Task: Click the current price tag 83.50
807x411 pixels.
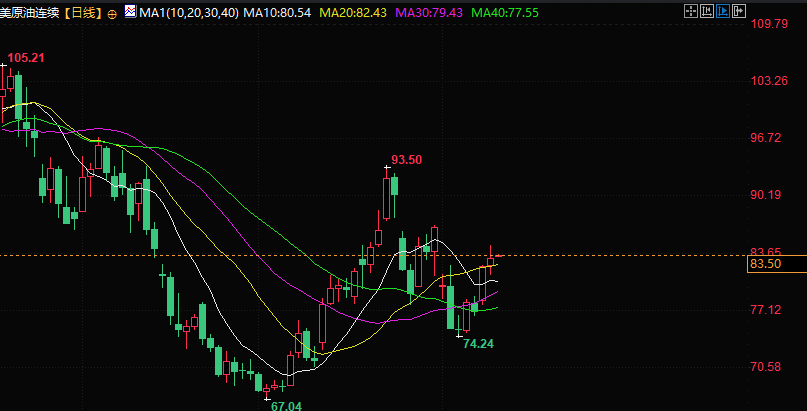Action: (777, 264)
